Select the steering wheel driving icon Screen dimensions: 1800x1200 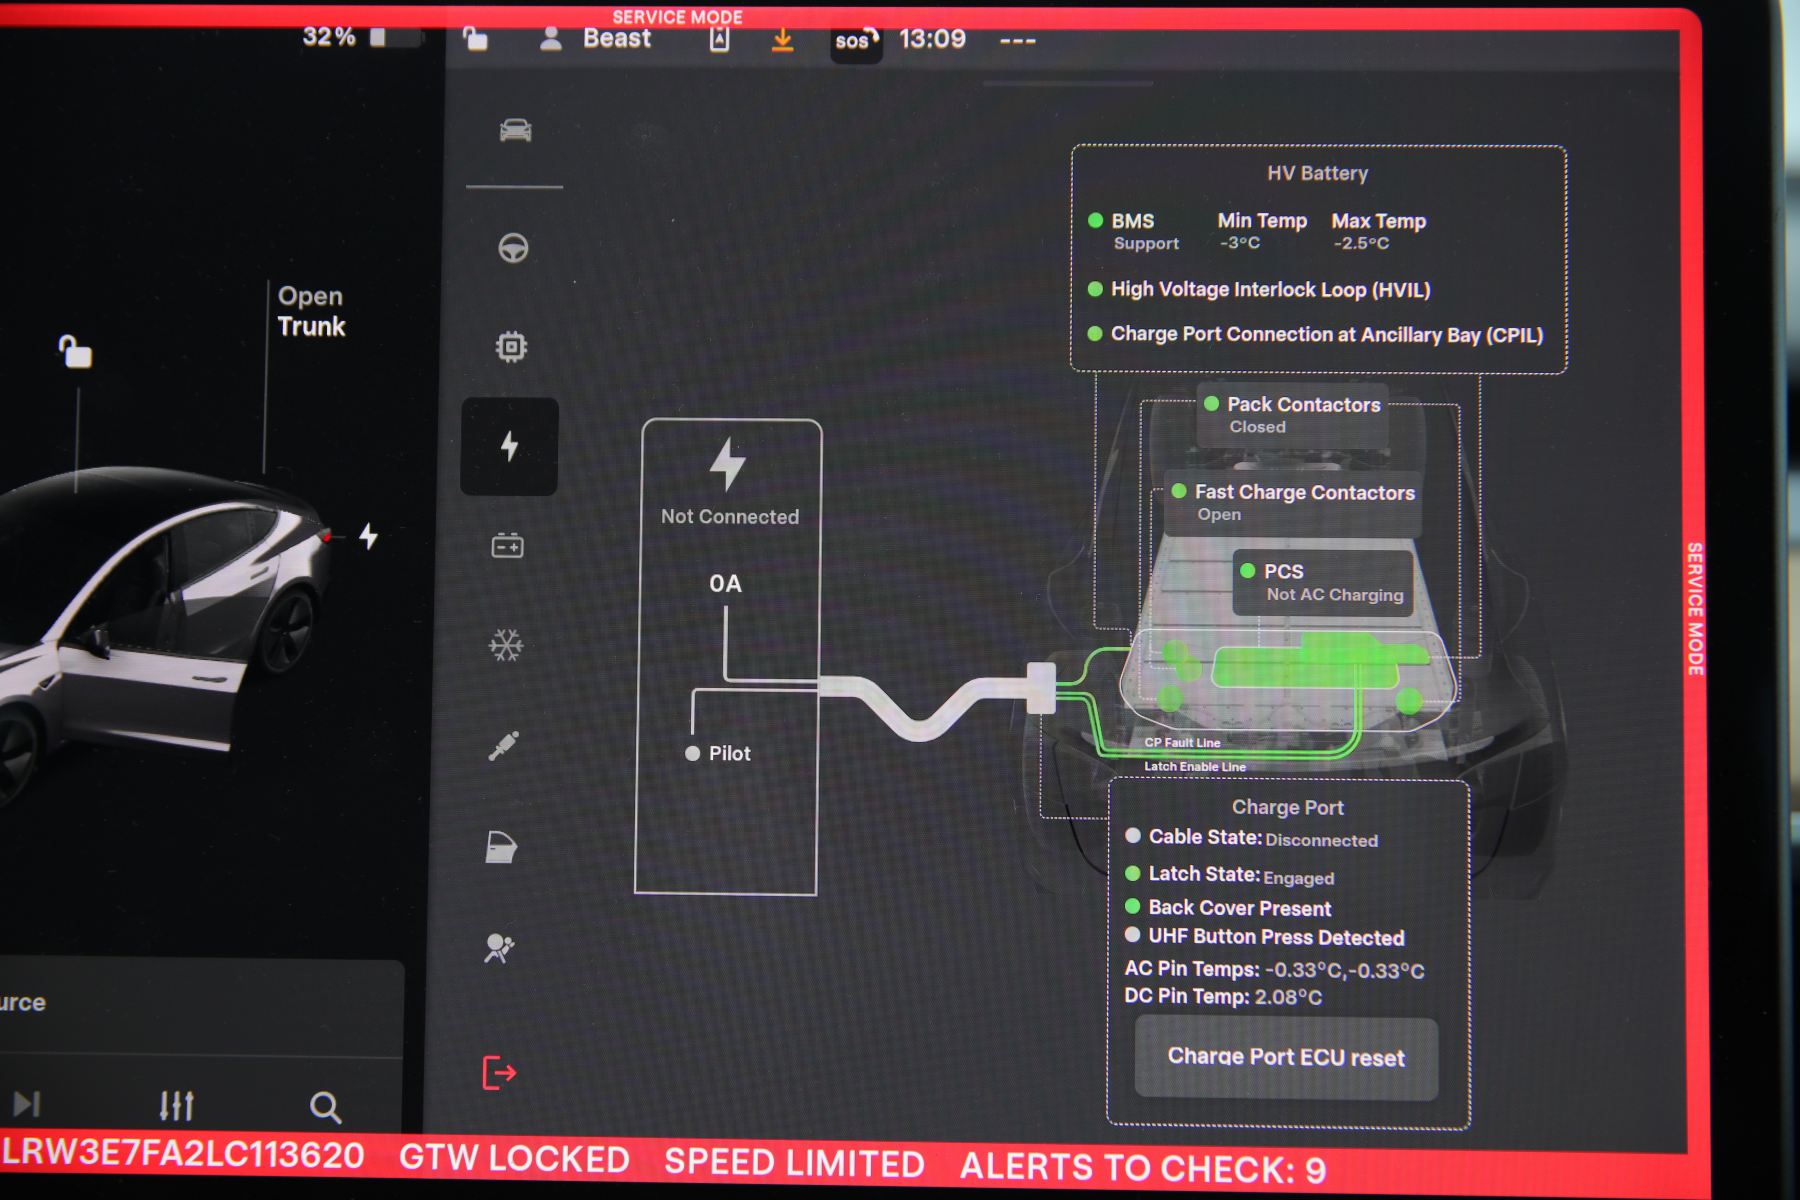(513, 248)
